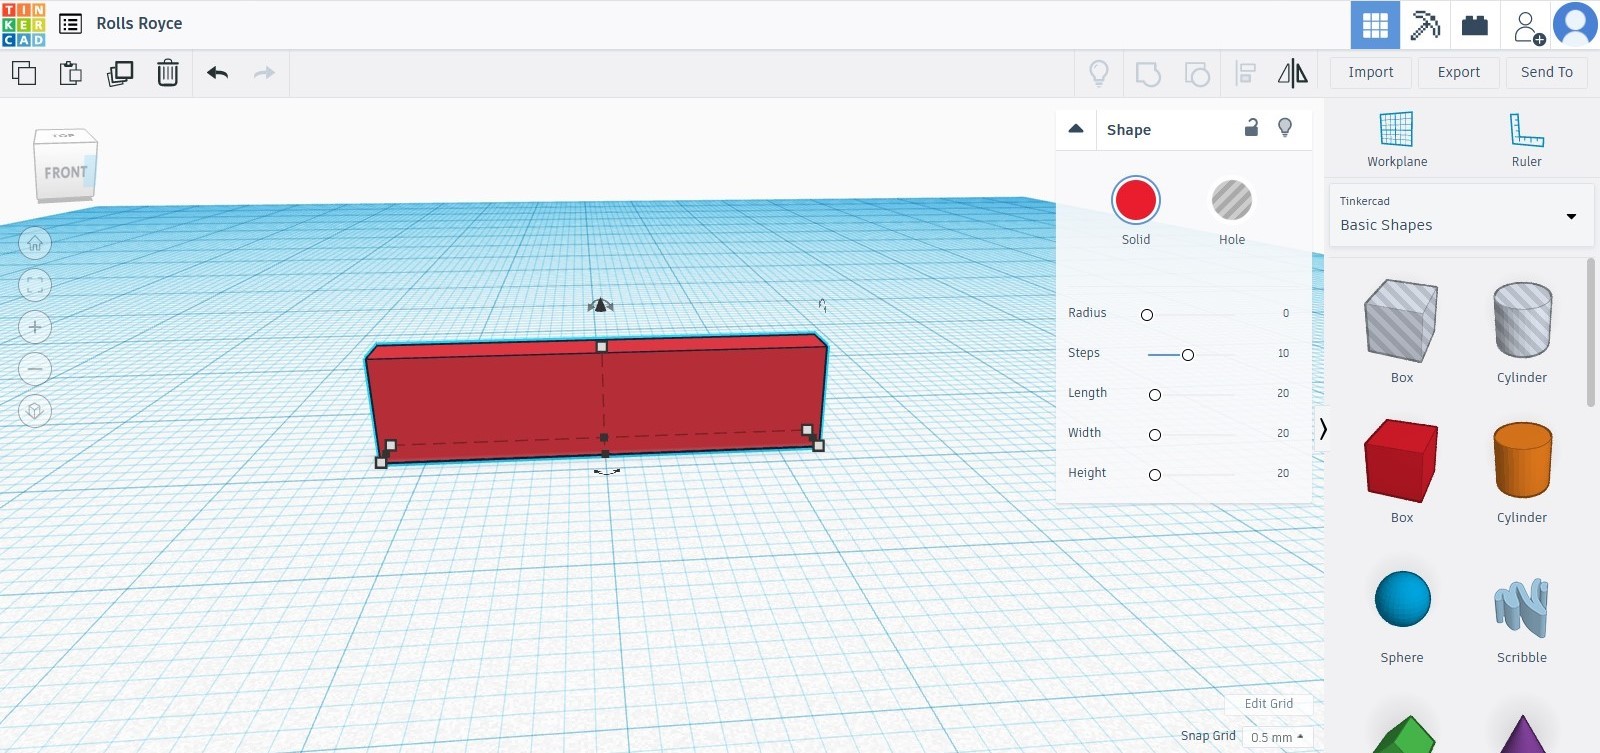
Task: Duplicate and repeat the selected shape
Action: point(120,73)
